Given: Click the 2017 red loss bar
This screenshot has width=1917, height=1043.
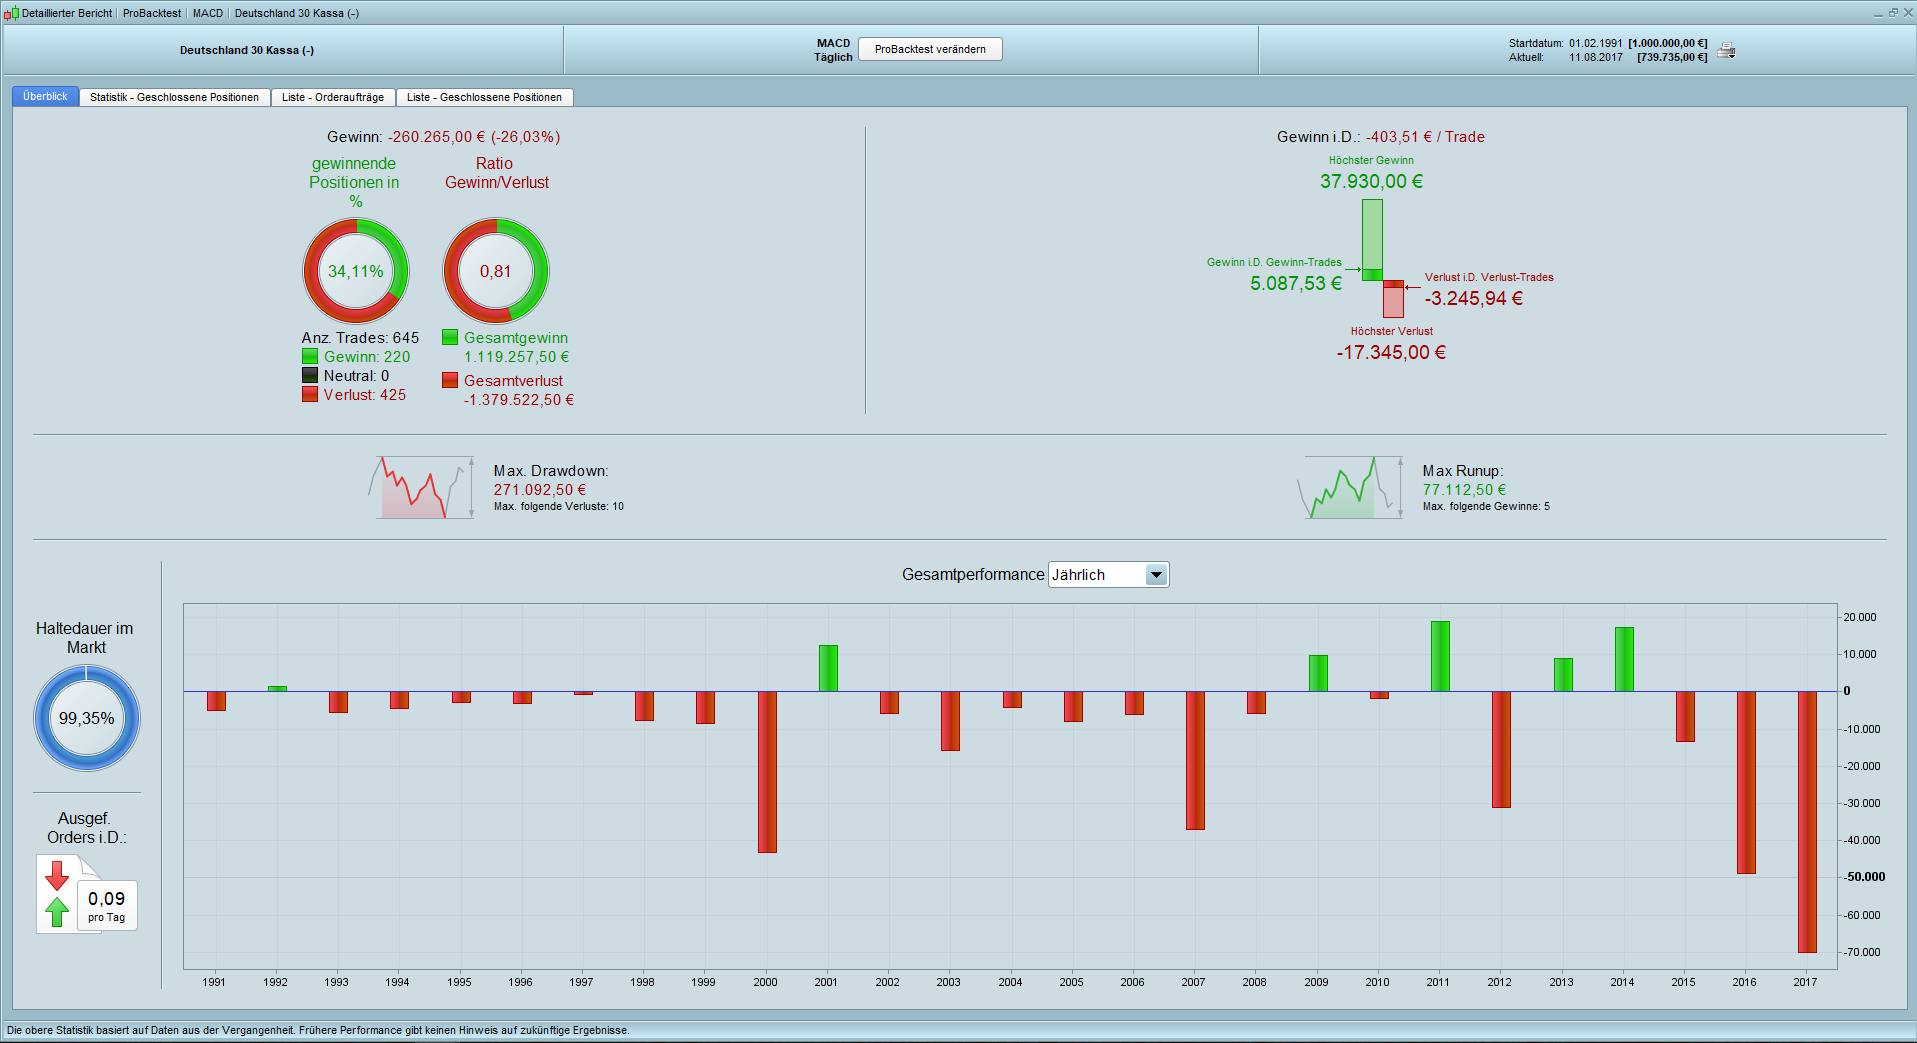Looking at the screenshot, I should 1806,821.
